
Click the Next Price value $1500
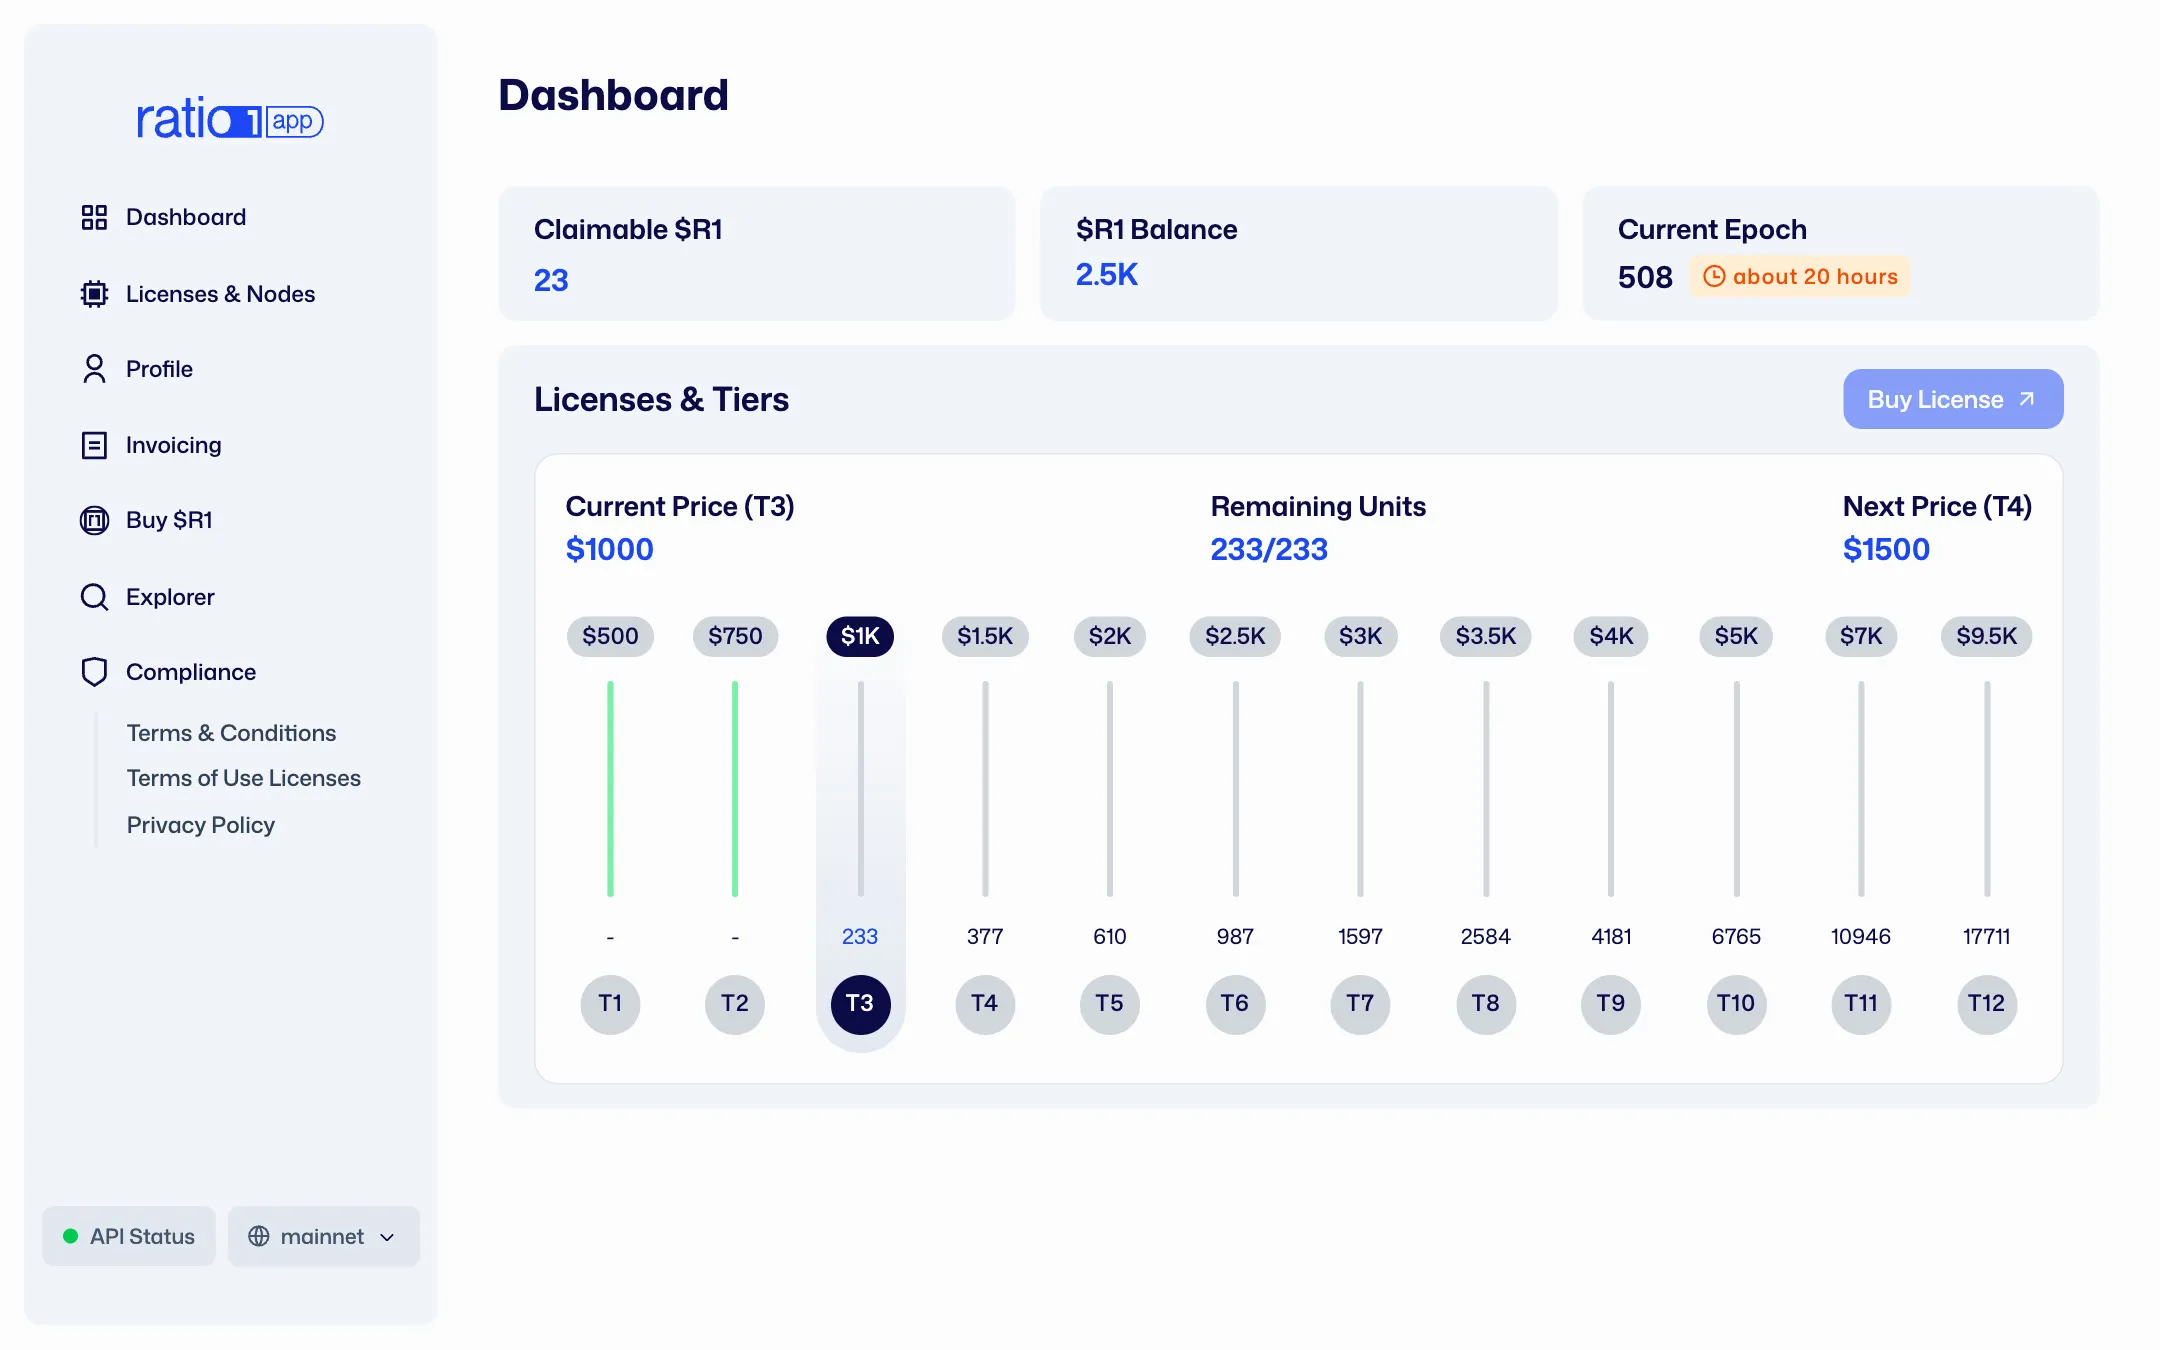pos(1886,549)
